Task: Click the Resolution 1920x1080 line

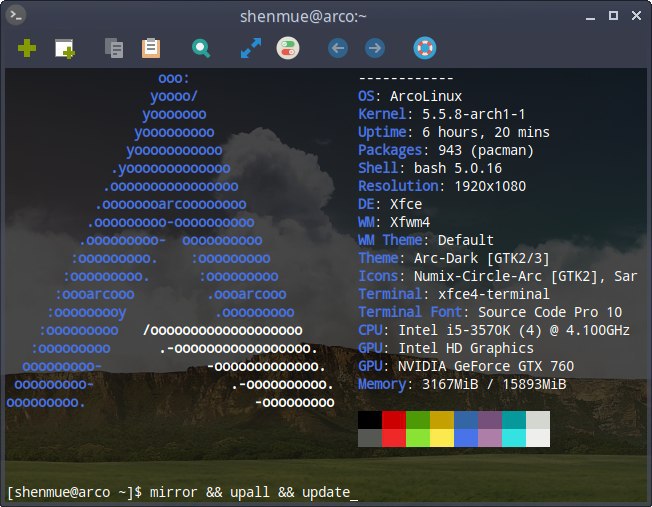Action: 442,186
